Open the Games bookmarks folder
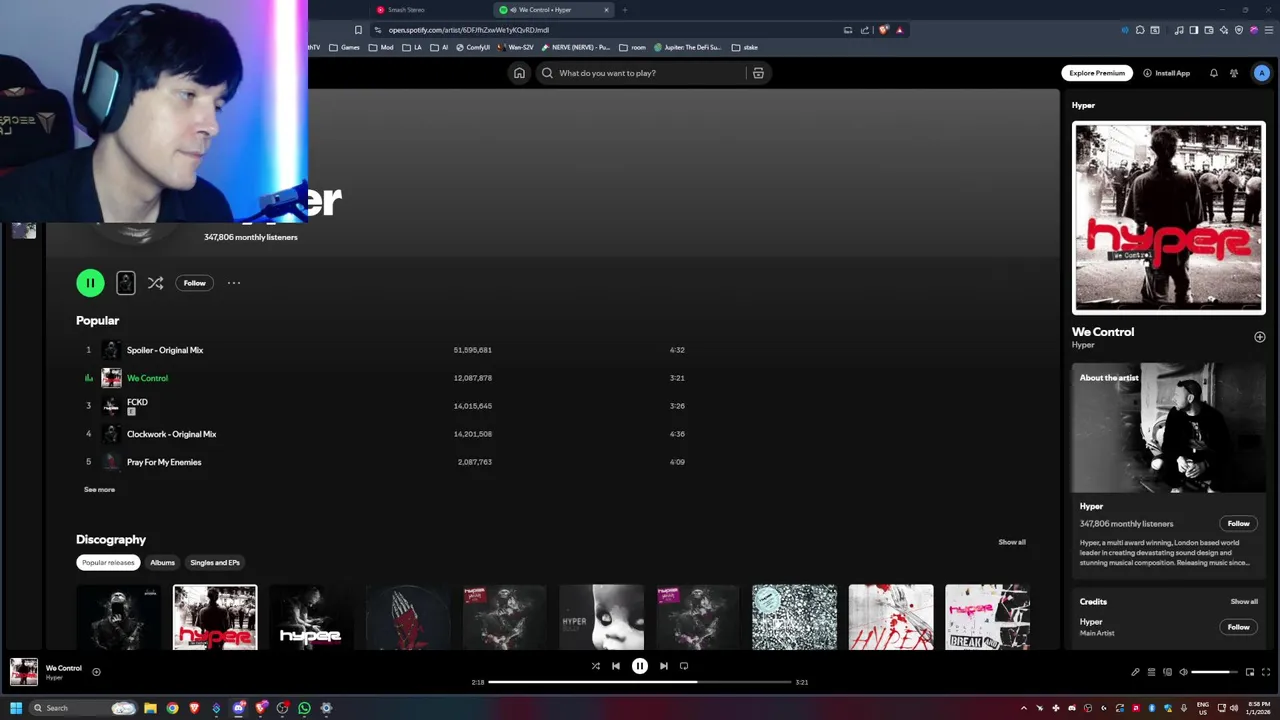 pyautogui.click(x=344, y=47)
